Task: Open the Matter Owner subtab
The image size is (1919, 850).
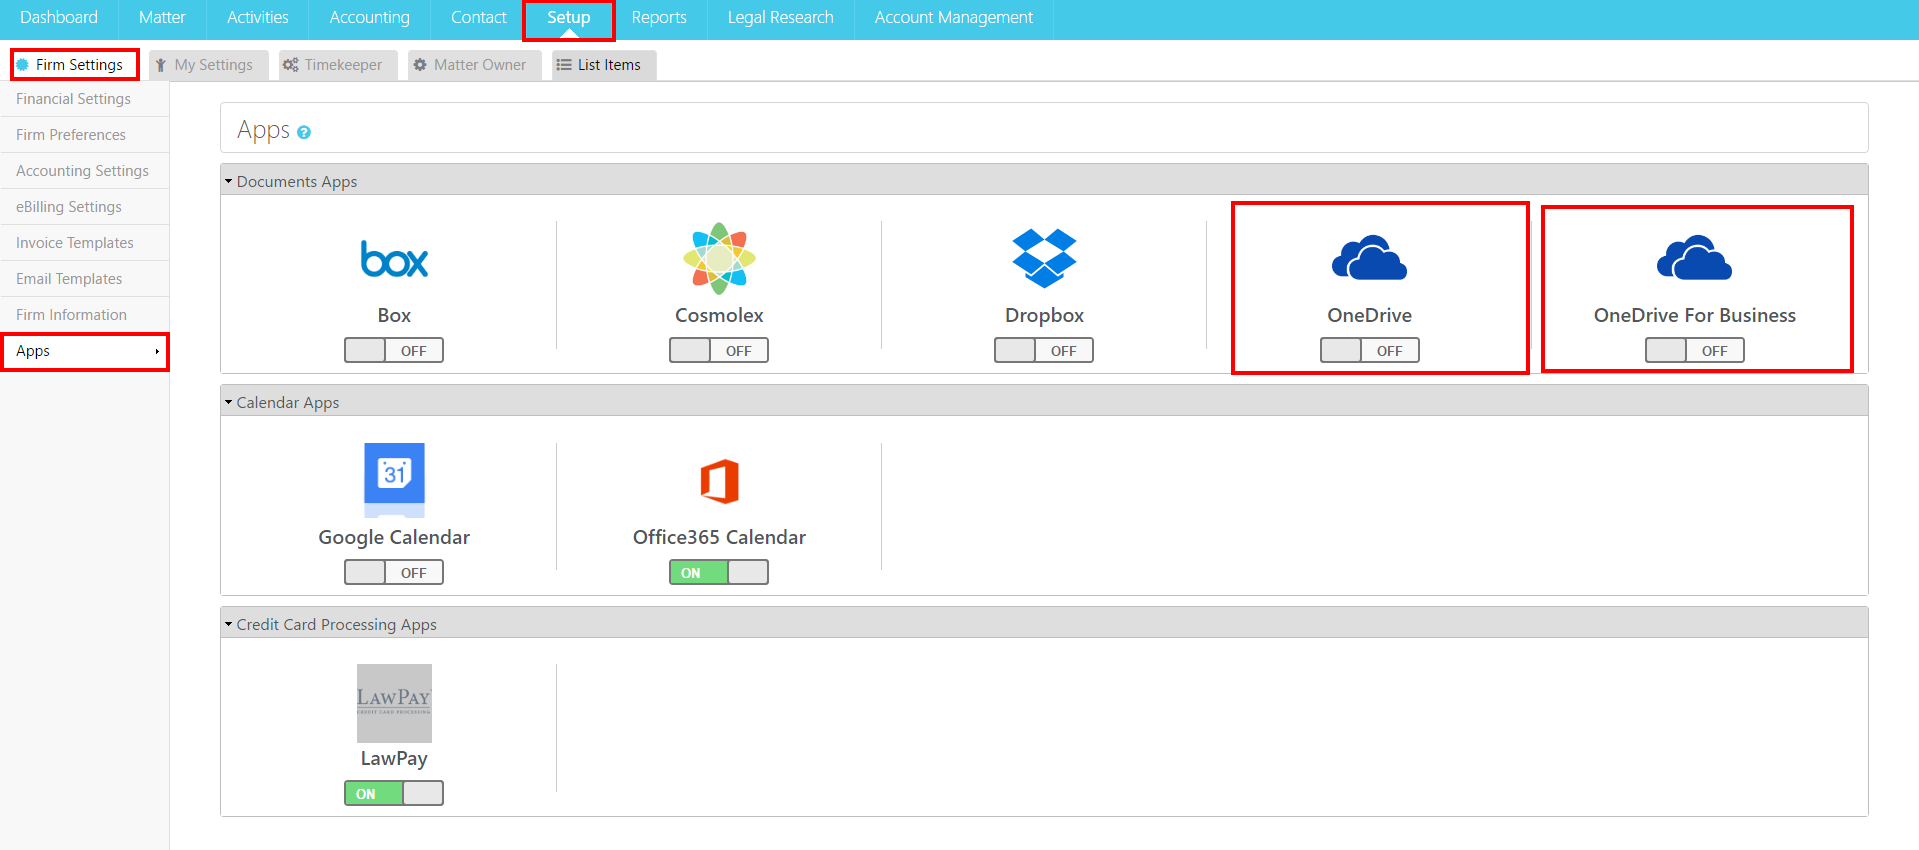Action: [475, 65]
